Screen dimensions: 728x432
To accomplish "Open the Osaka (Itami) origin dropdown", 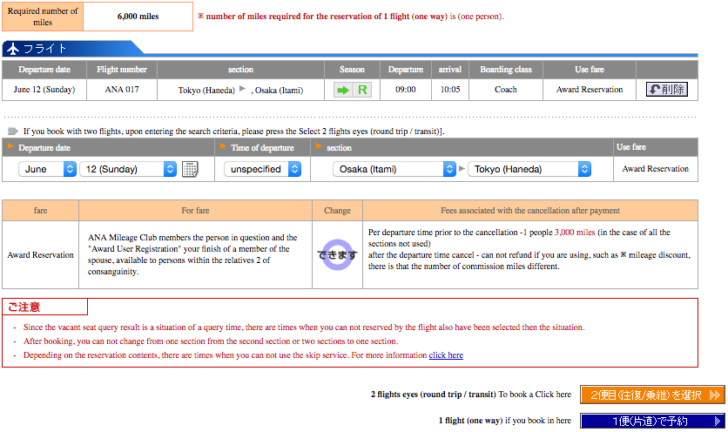I will click(x=394, y=169).
